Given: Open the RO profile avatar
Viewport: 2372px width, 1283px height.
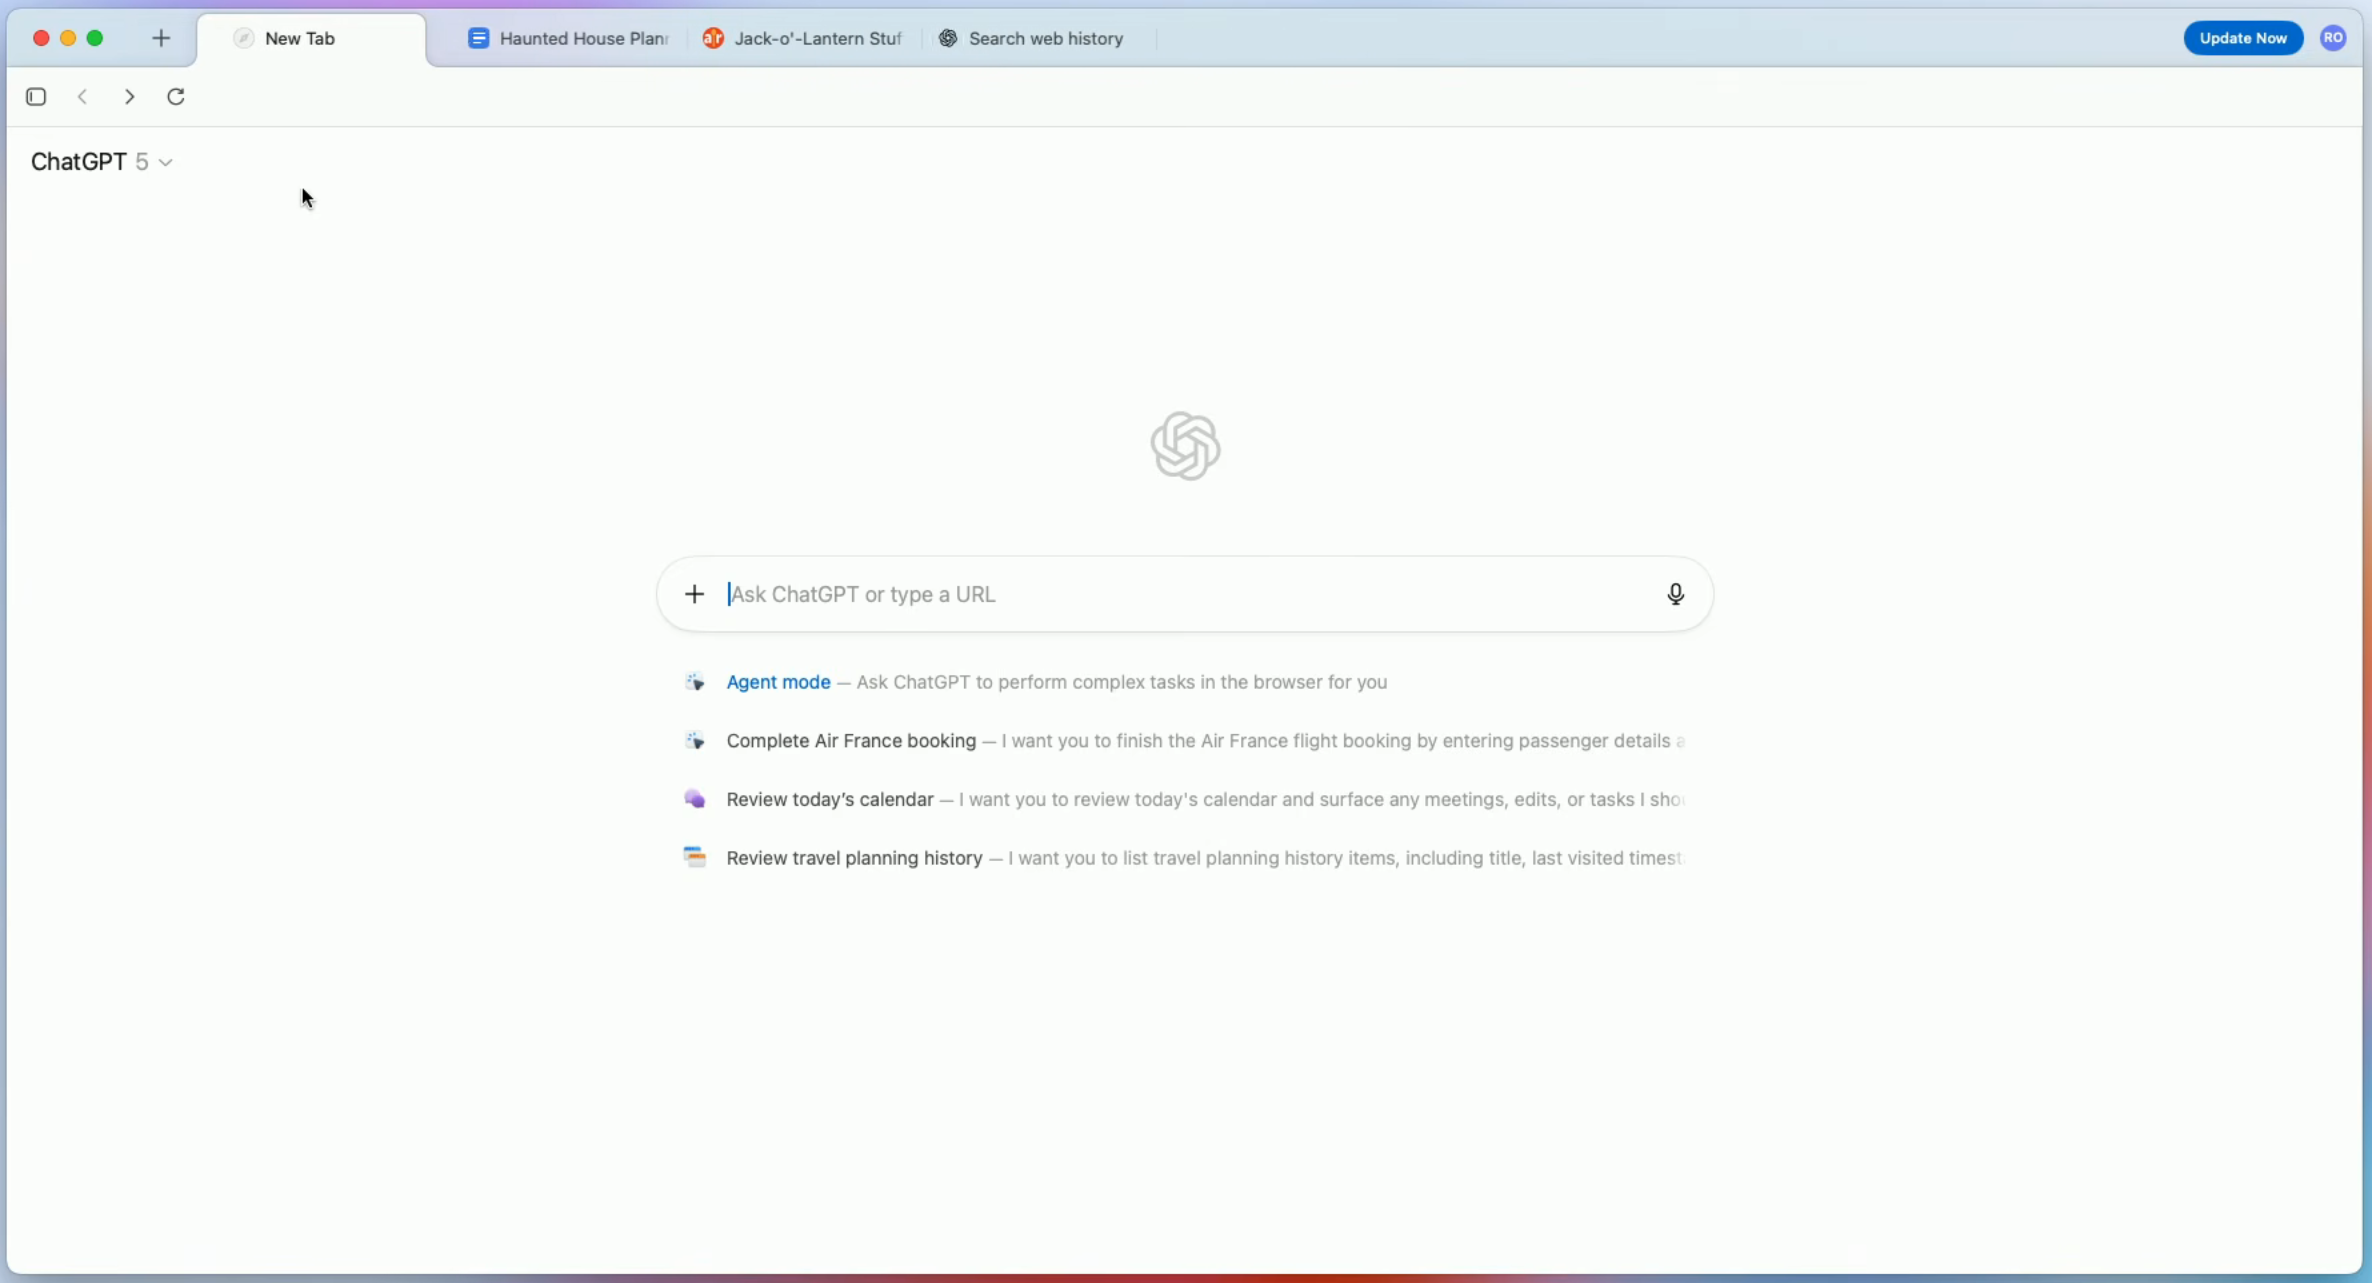Looking at the screenshot, I should point(2333,38).
